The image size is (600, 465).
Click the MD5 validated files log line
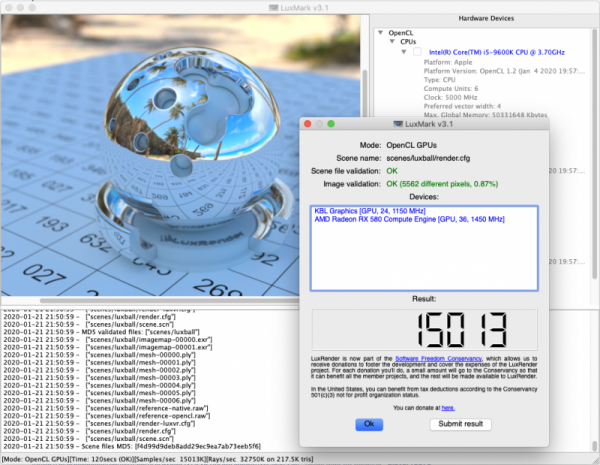click(101, 332)
